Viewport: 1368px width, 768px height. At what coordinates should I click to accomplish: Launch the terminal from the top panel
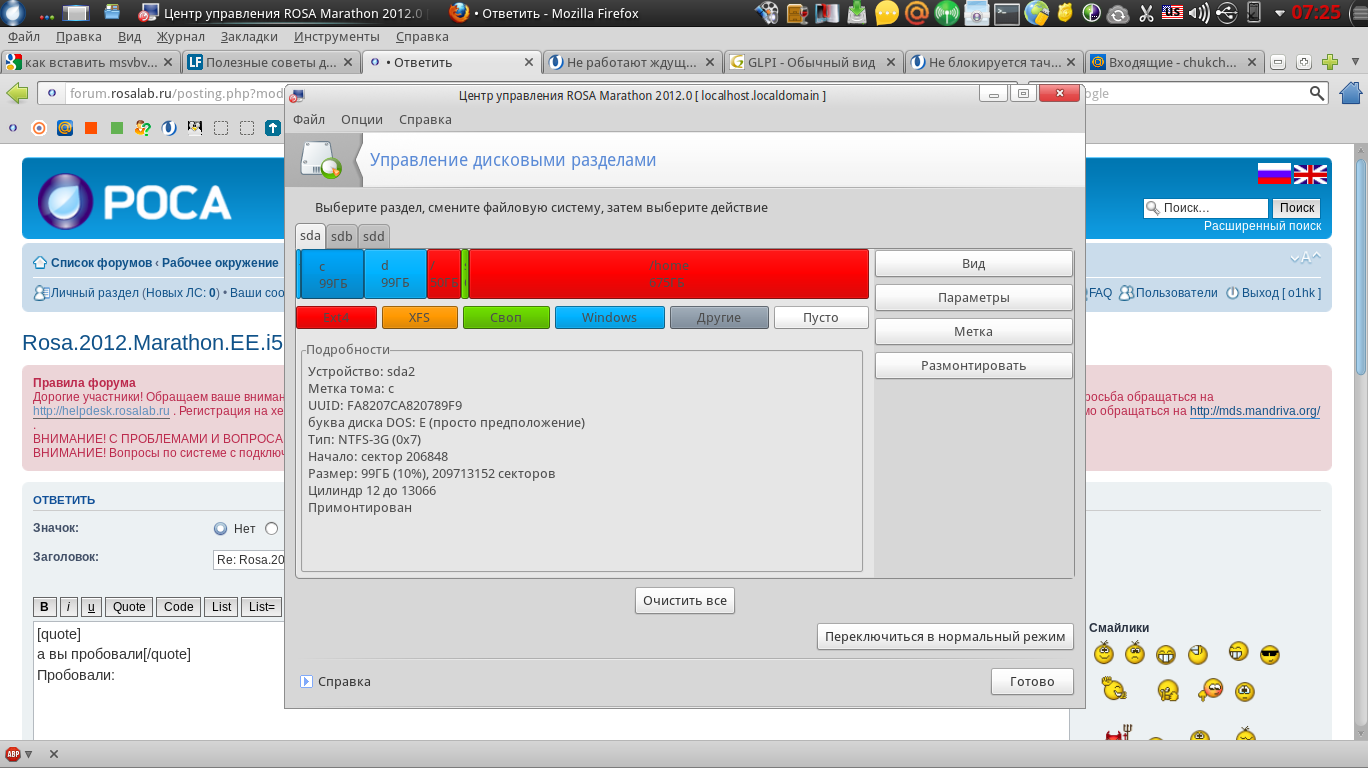pos(1007,13)
